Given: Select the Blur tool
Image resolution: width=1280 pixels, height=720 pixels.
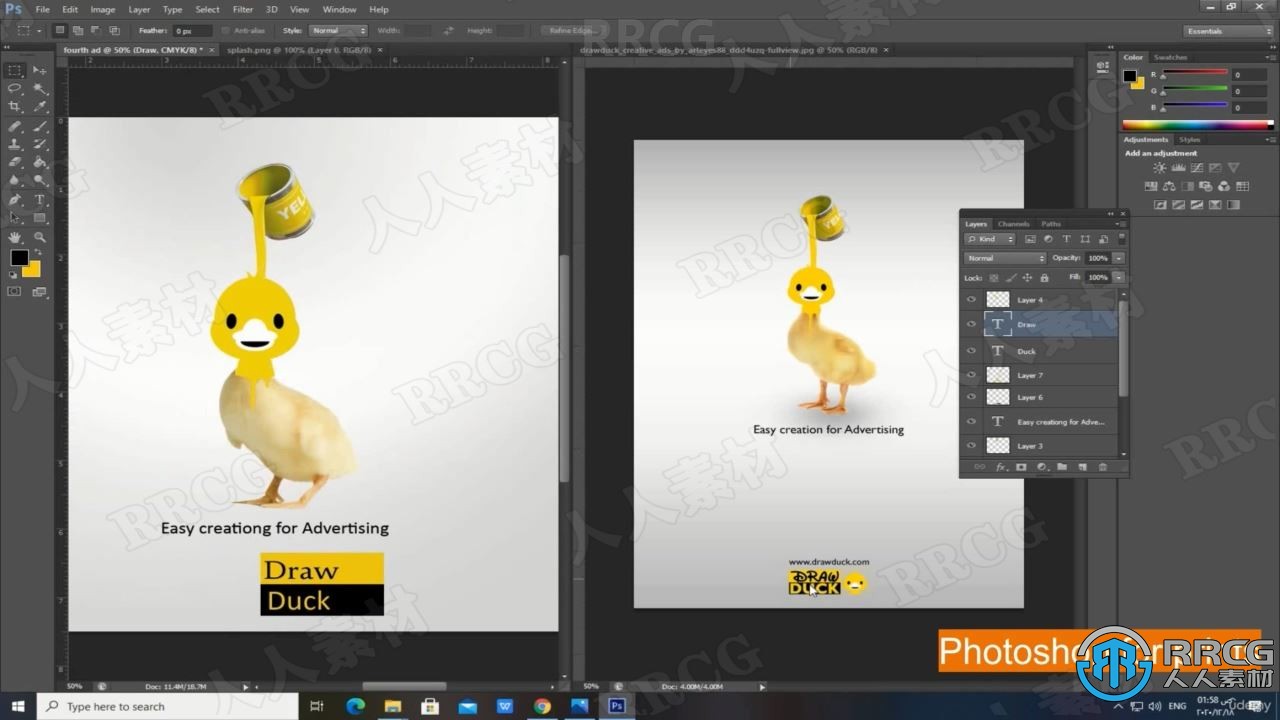Looking at the screenshot, I should point(15,181).
